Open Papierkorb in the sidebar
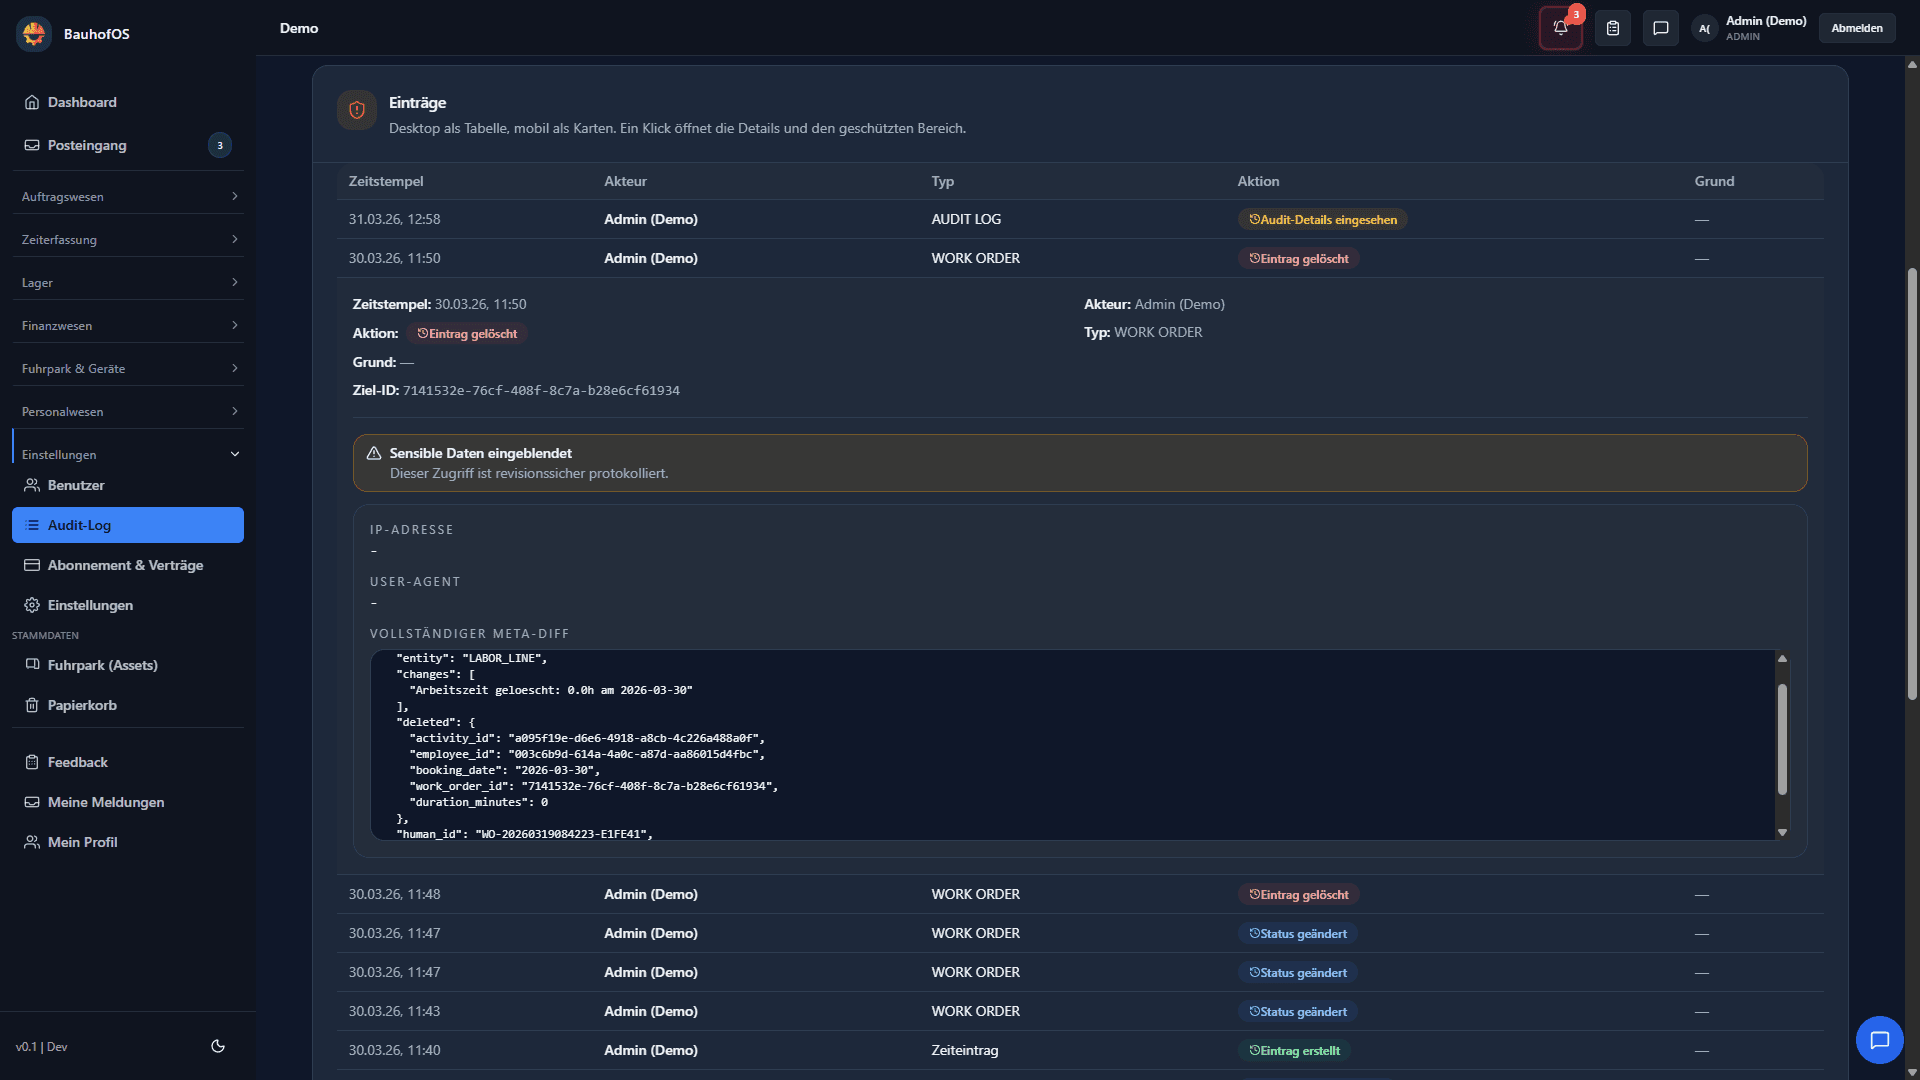The height and width of the screenshot is (1080, 1920). coord(128,705)
